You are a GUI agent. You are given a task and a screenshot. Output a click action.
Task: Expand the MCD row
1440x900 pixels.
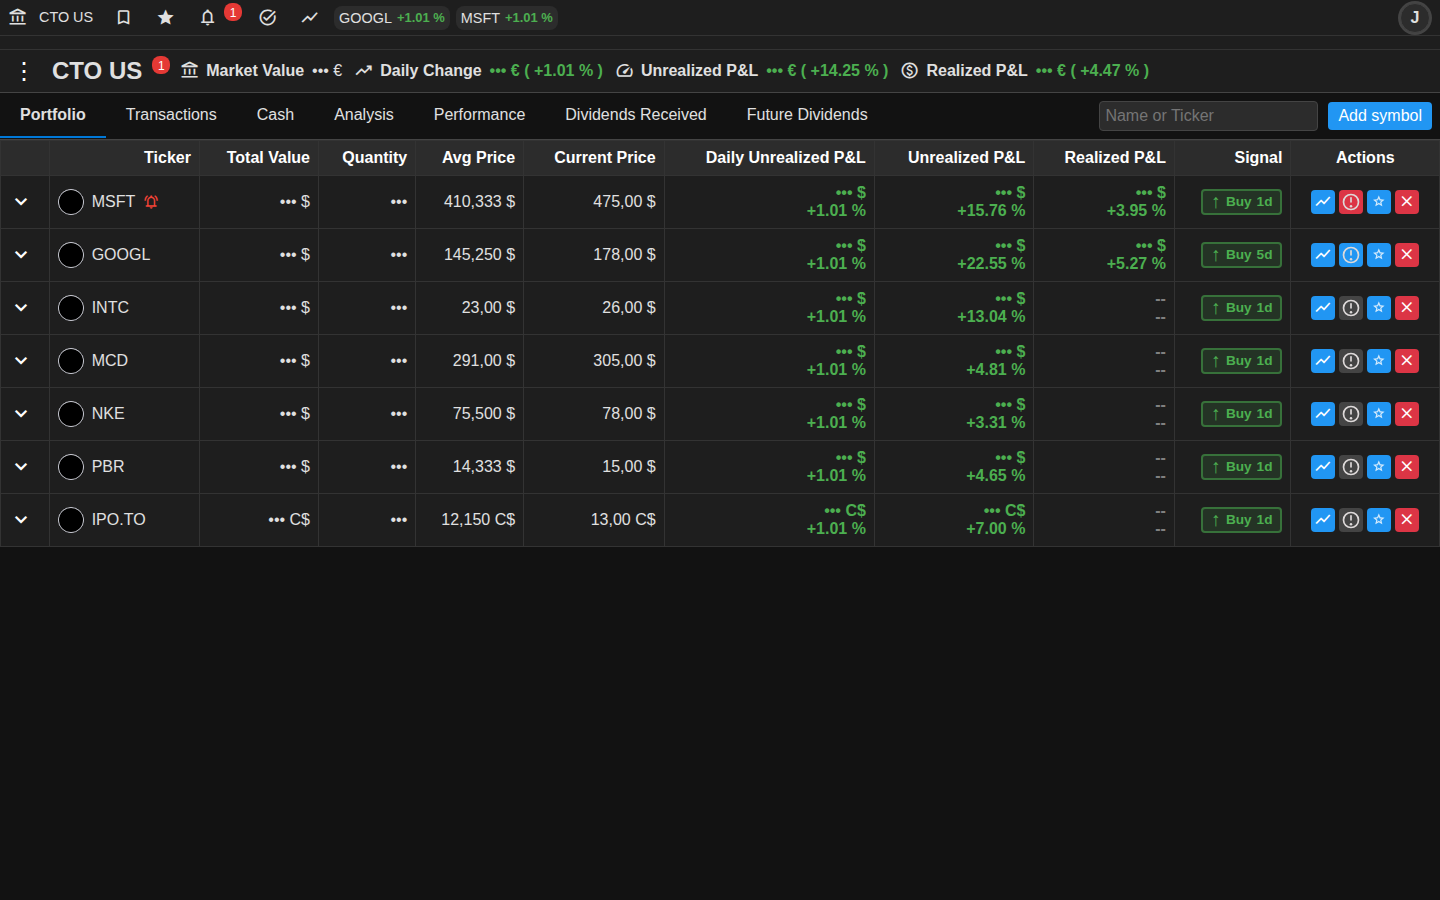click(21, 361)
